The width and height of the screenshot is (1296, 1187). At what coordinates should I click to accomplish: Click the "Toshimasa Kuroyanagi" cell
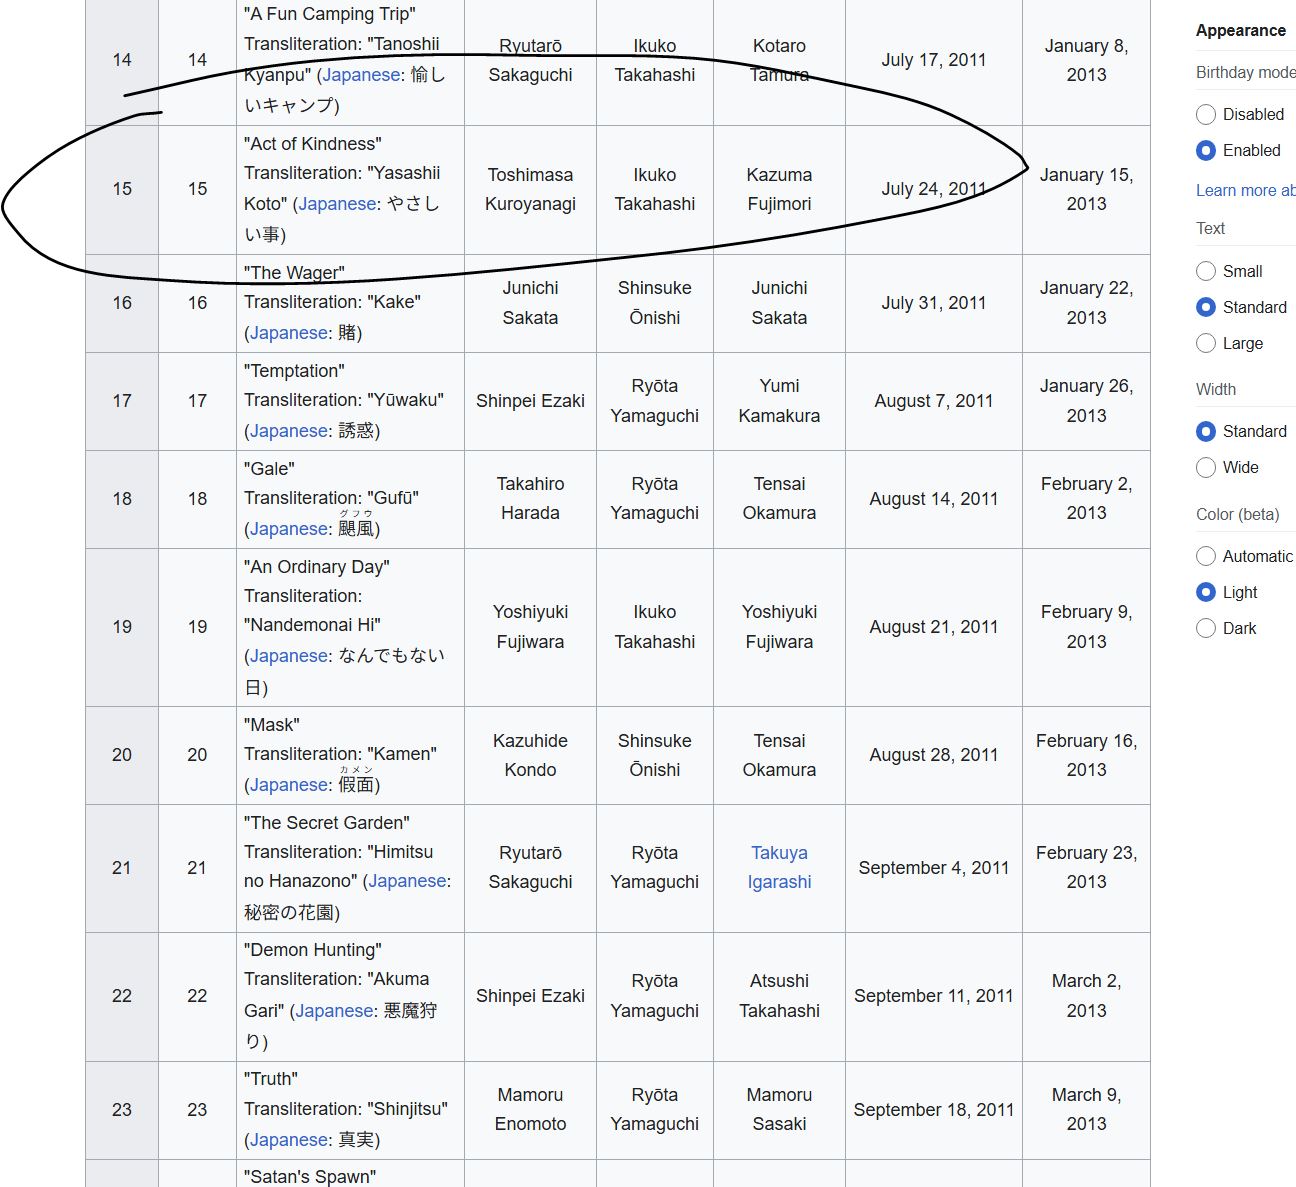530,189
